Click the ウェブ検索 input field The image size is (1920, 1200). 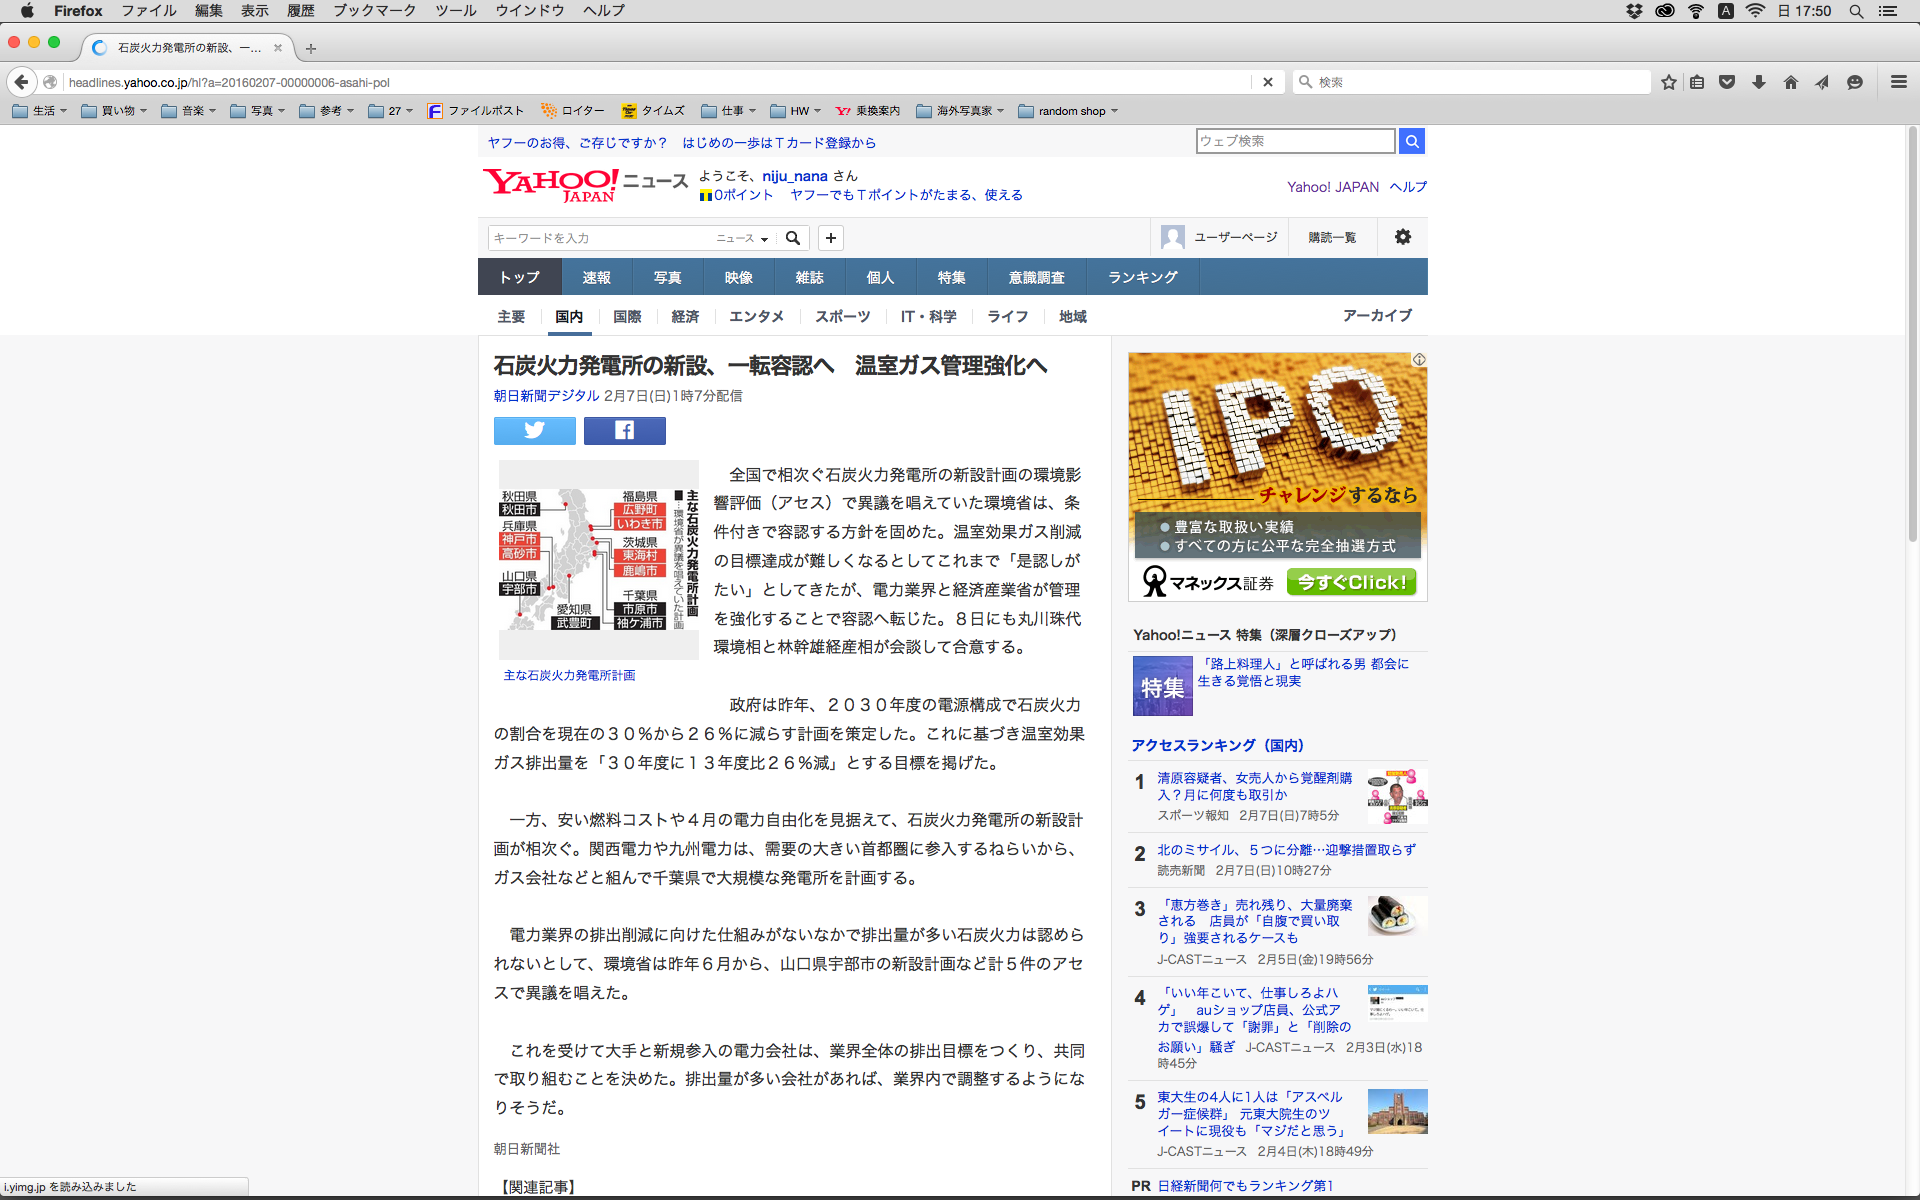[x=1294, y=141]
